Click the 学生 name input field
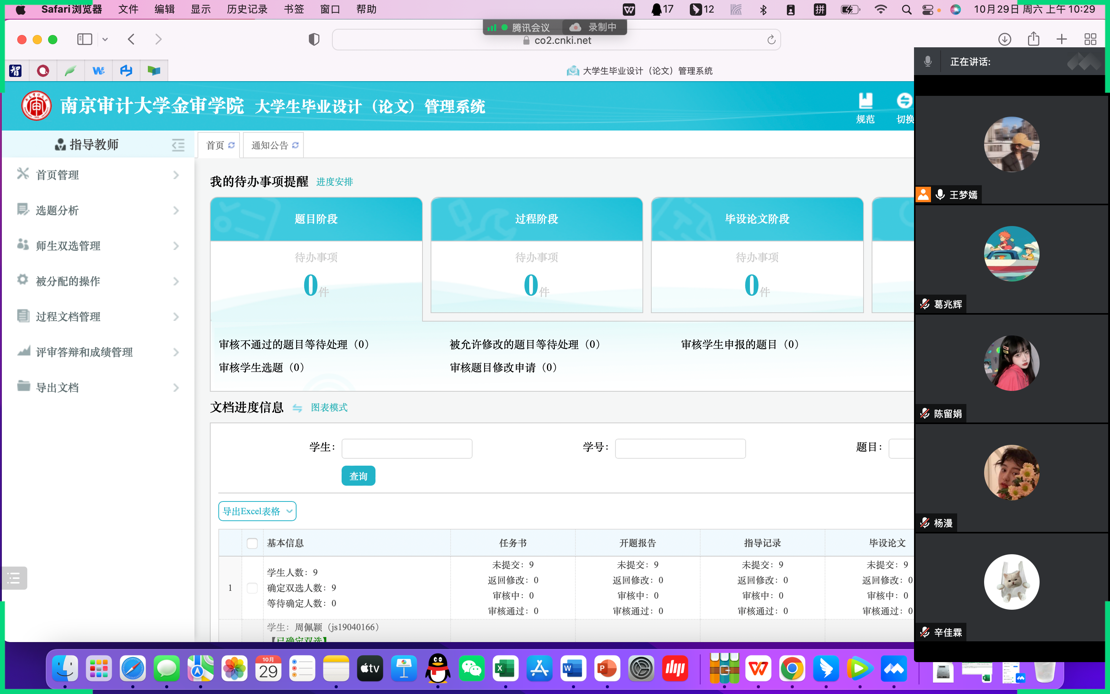 (x=406, y=448)
